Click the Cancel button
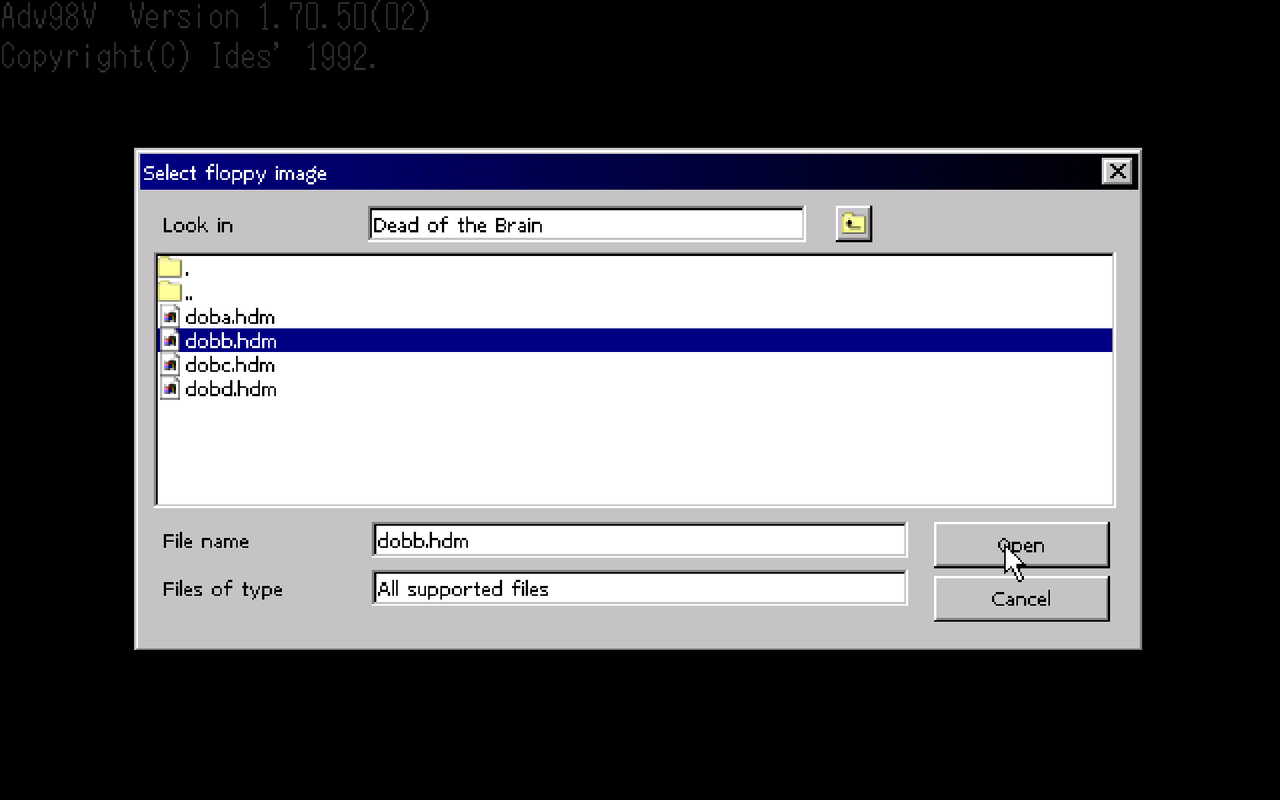Image resolution: width=1280 pixels, height=800 pixels. click(x=1021, y=598)
